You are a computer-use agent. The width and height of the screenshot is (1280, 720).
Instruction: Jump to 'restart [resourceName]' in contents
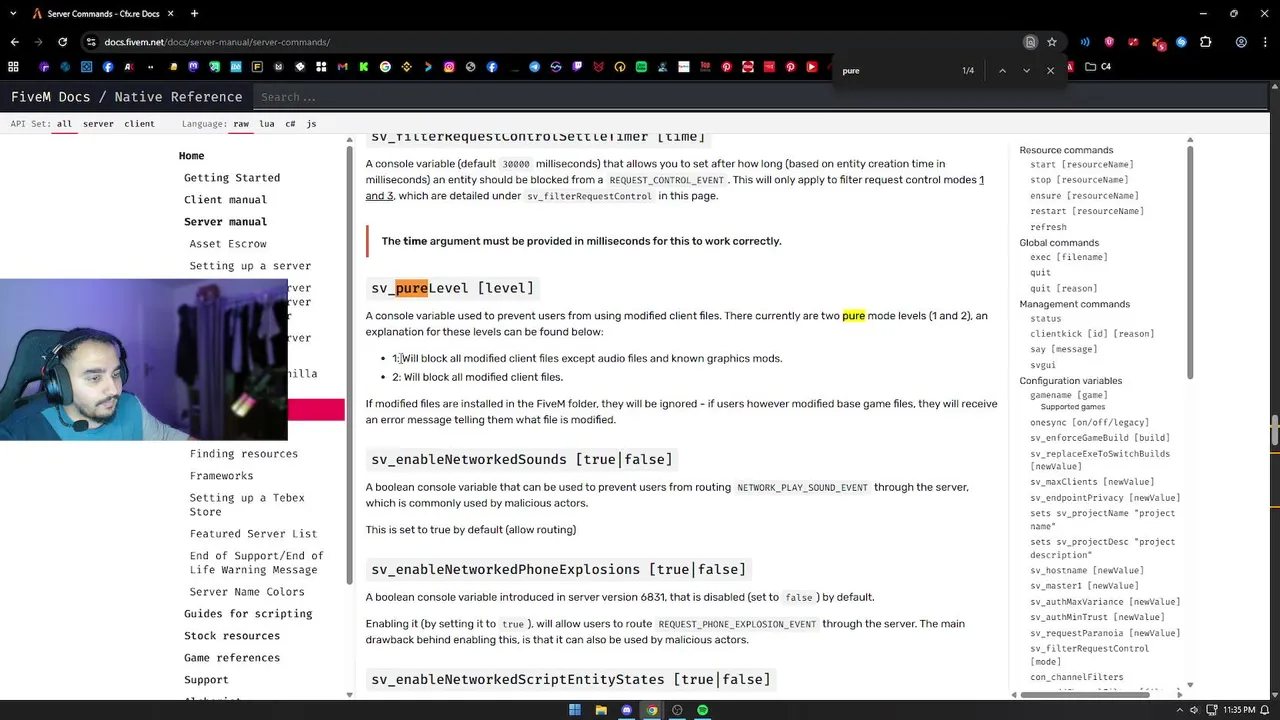pyautogui.click(x=1087, y=211)
